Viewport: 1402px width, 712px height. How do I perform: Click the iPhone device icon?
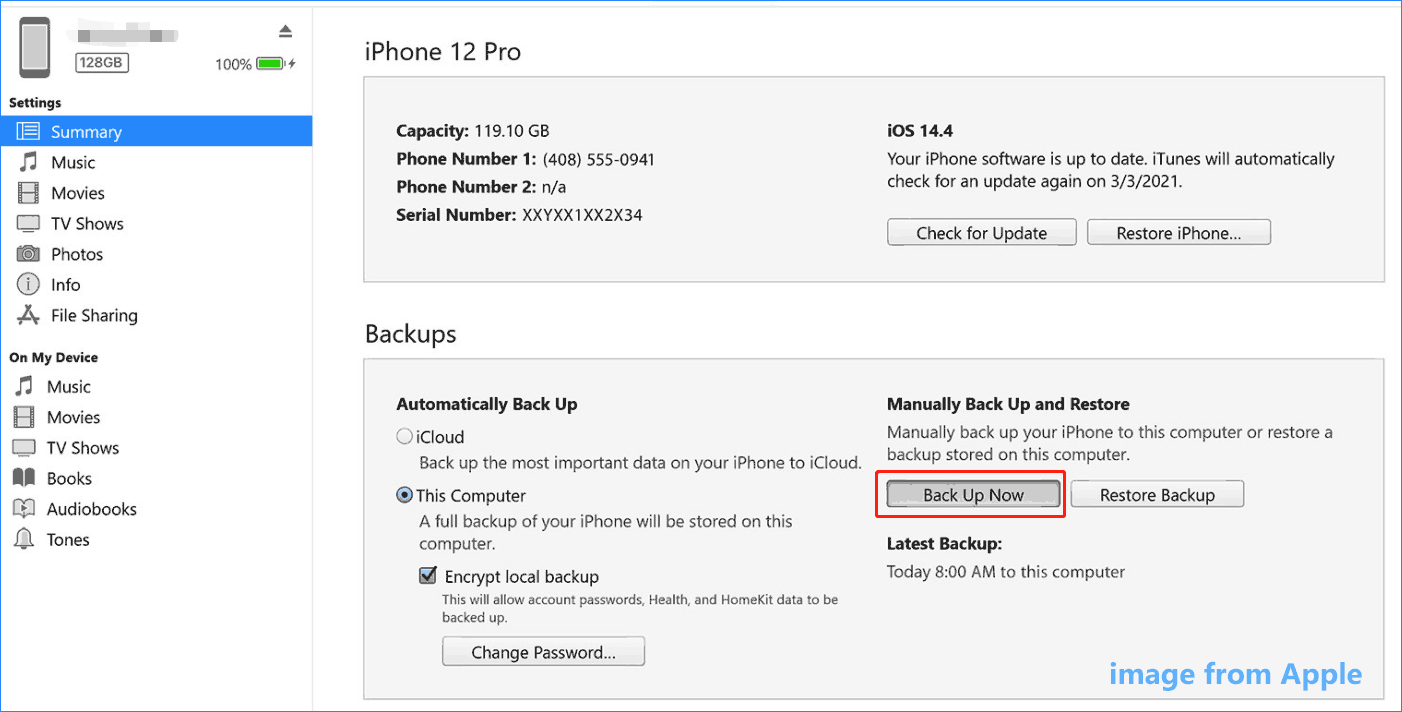coord(35,47)
